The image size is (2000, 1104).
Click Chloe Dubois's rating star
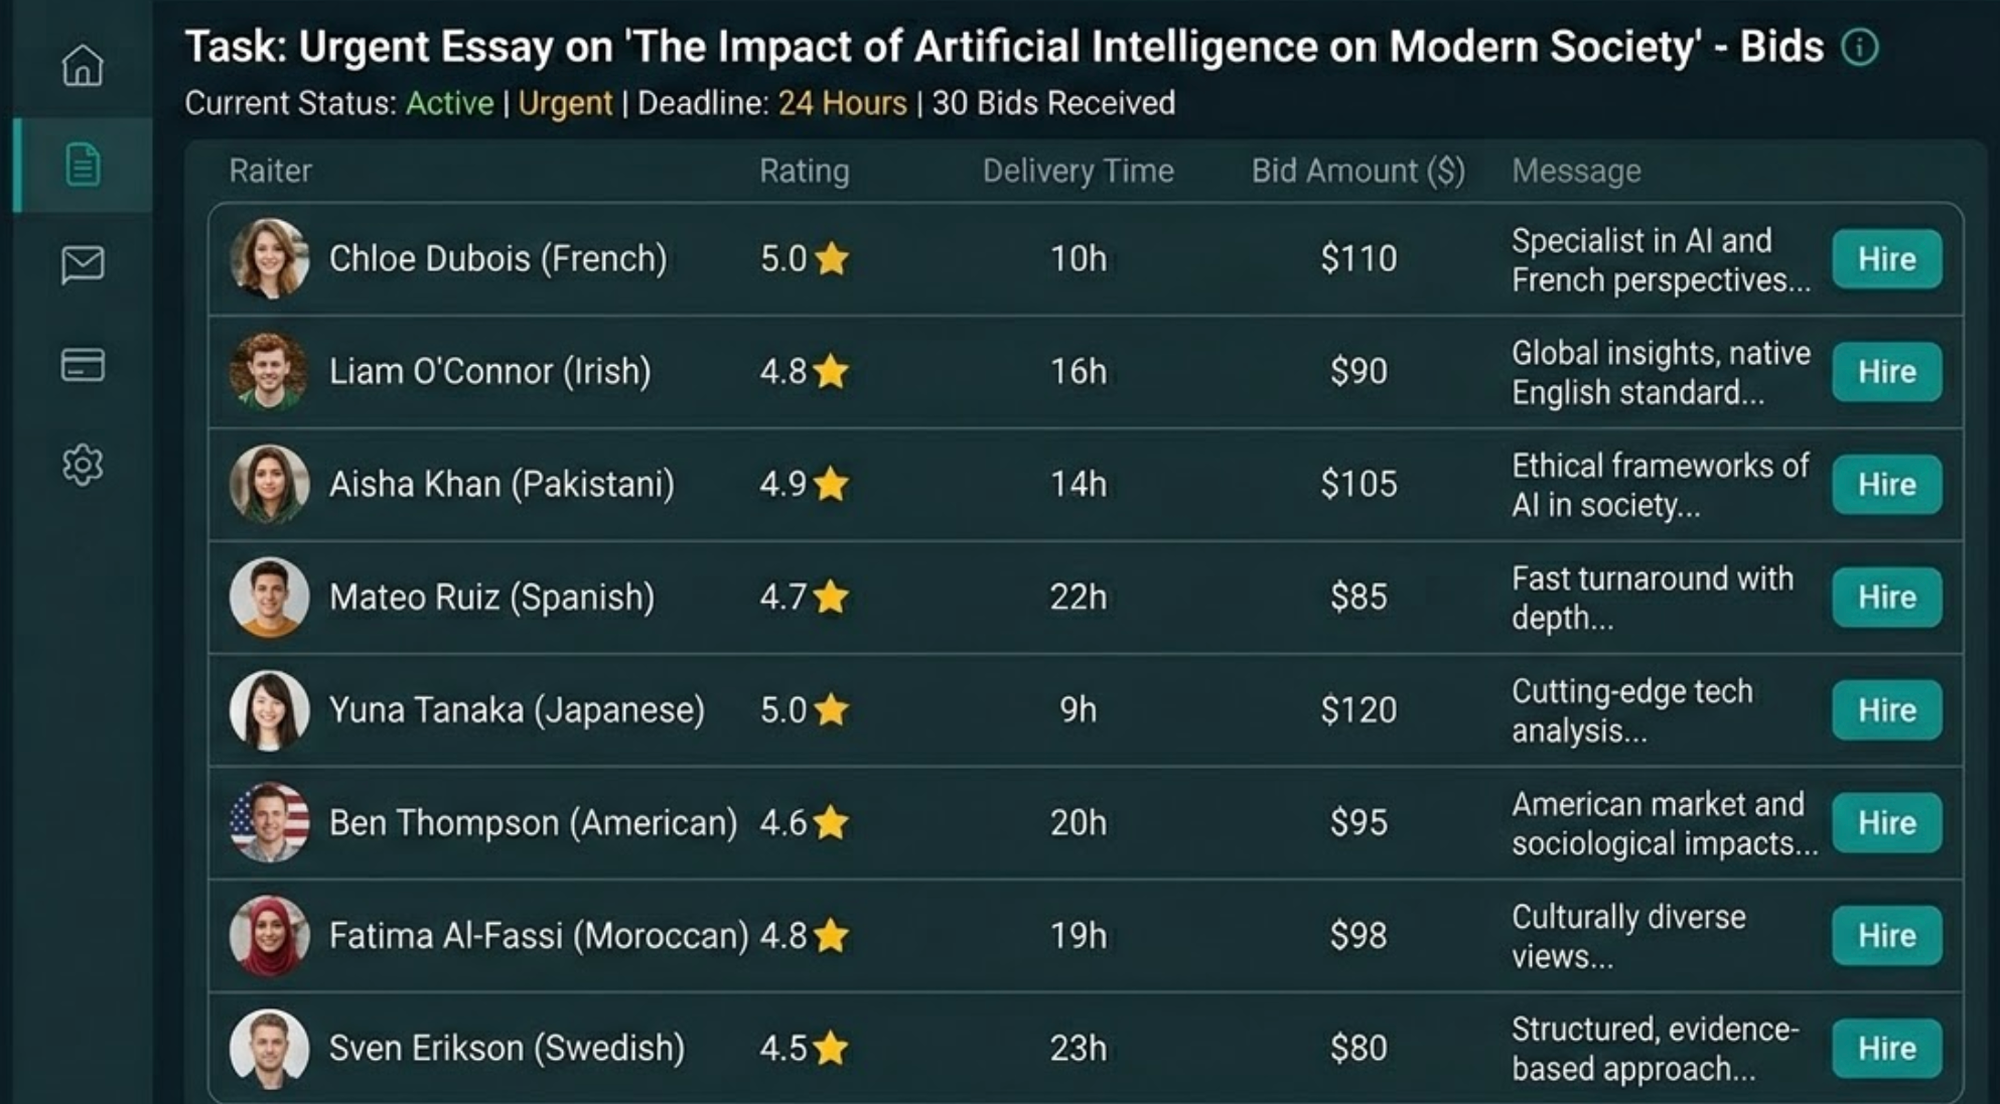coord(831,259)
